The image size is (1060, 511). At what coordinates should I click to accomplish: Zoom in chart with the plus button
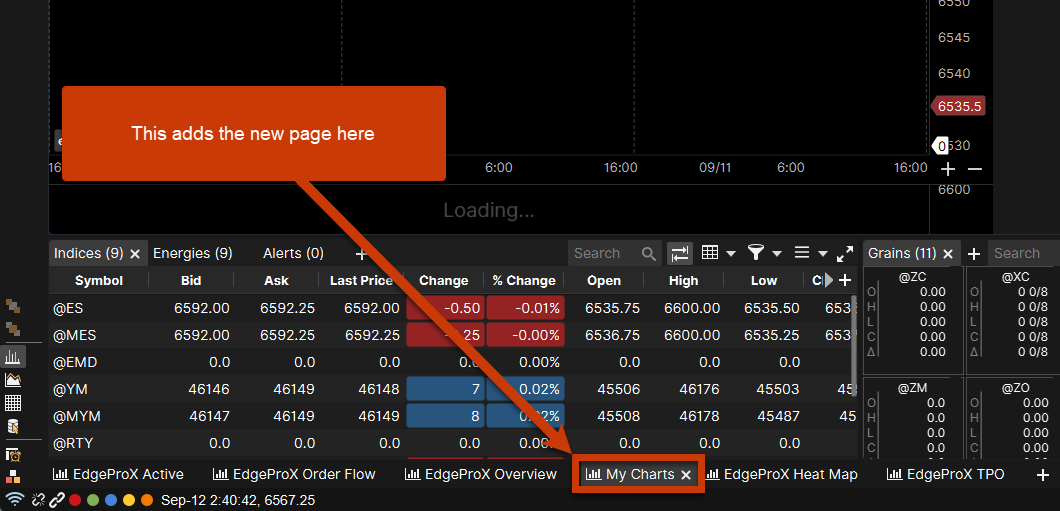click(x=948, y=169)
